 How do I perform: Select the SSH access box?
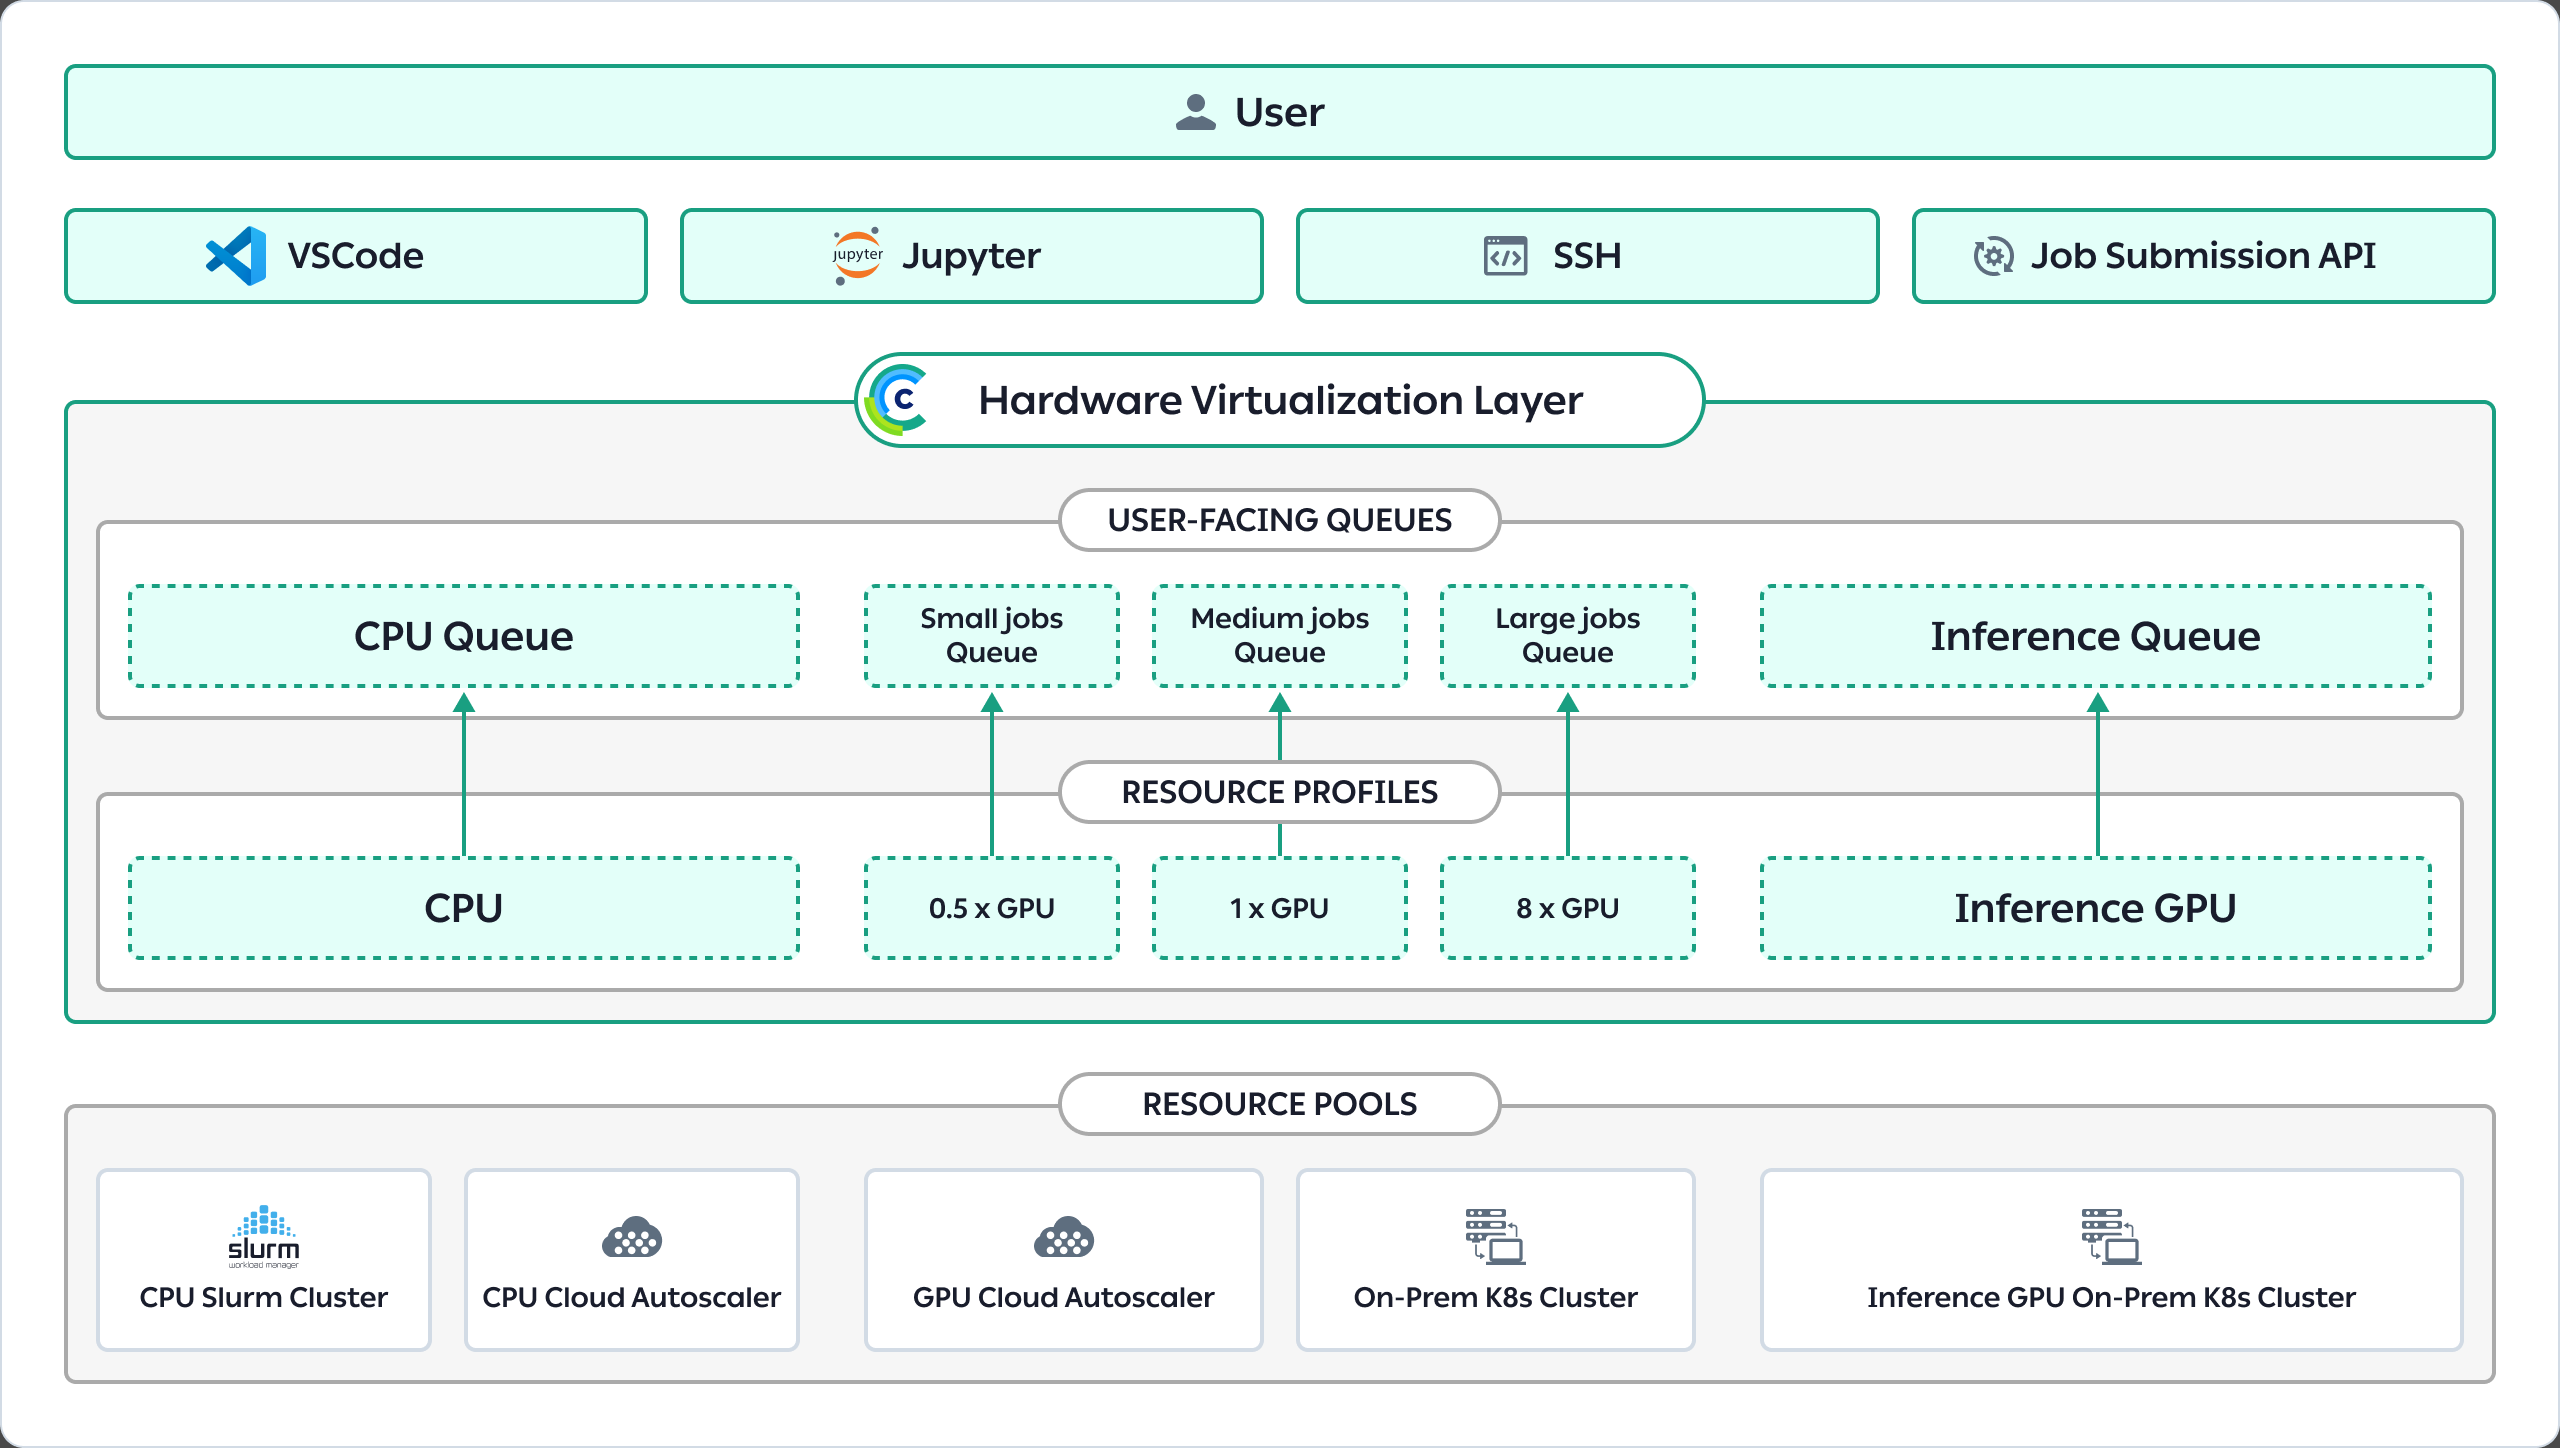click(x=1588, y=256)
